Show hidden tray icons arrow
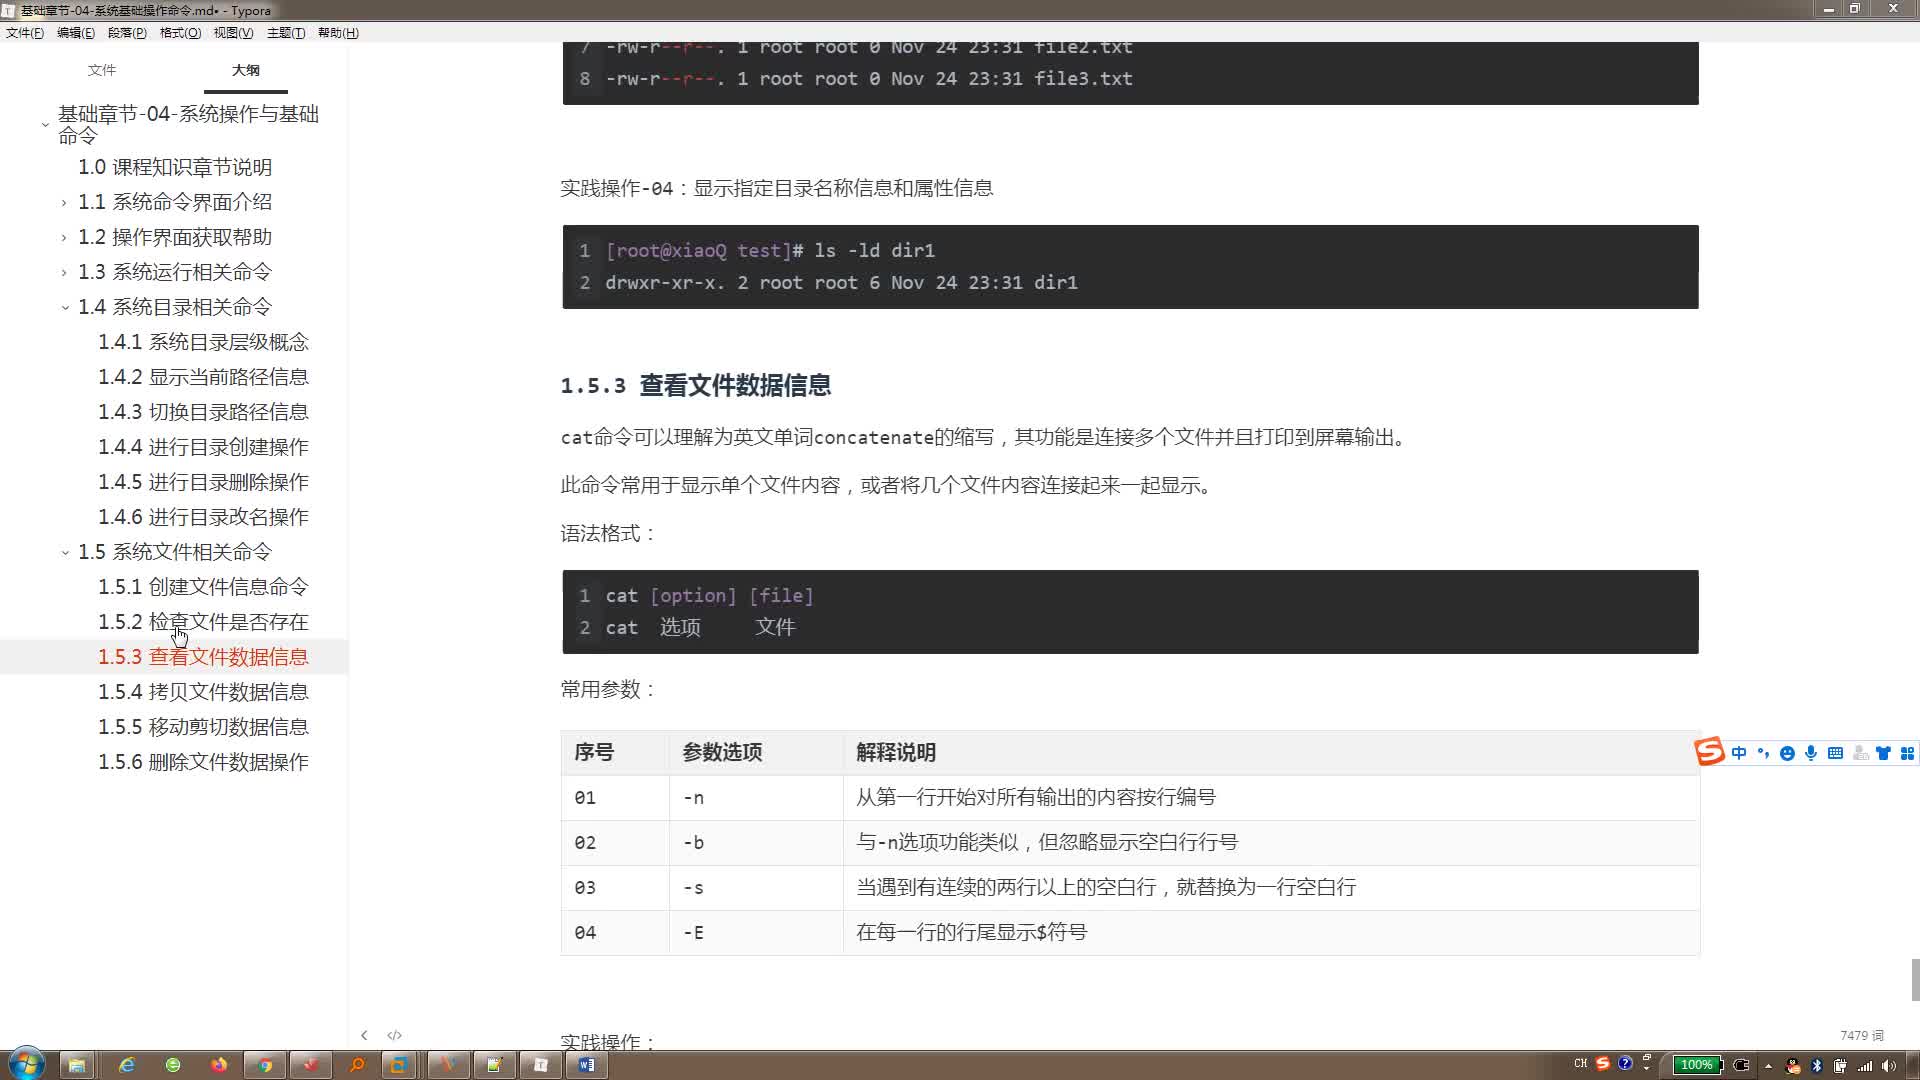 pyautogui.click(x=1768, y=1065)
